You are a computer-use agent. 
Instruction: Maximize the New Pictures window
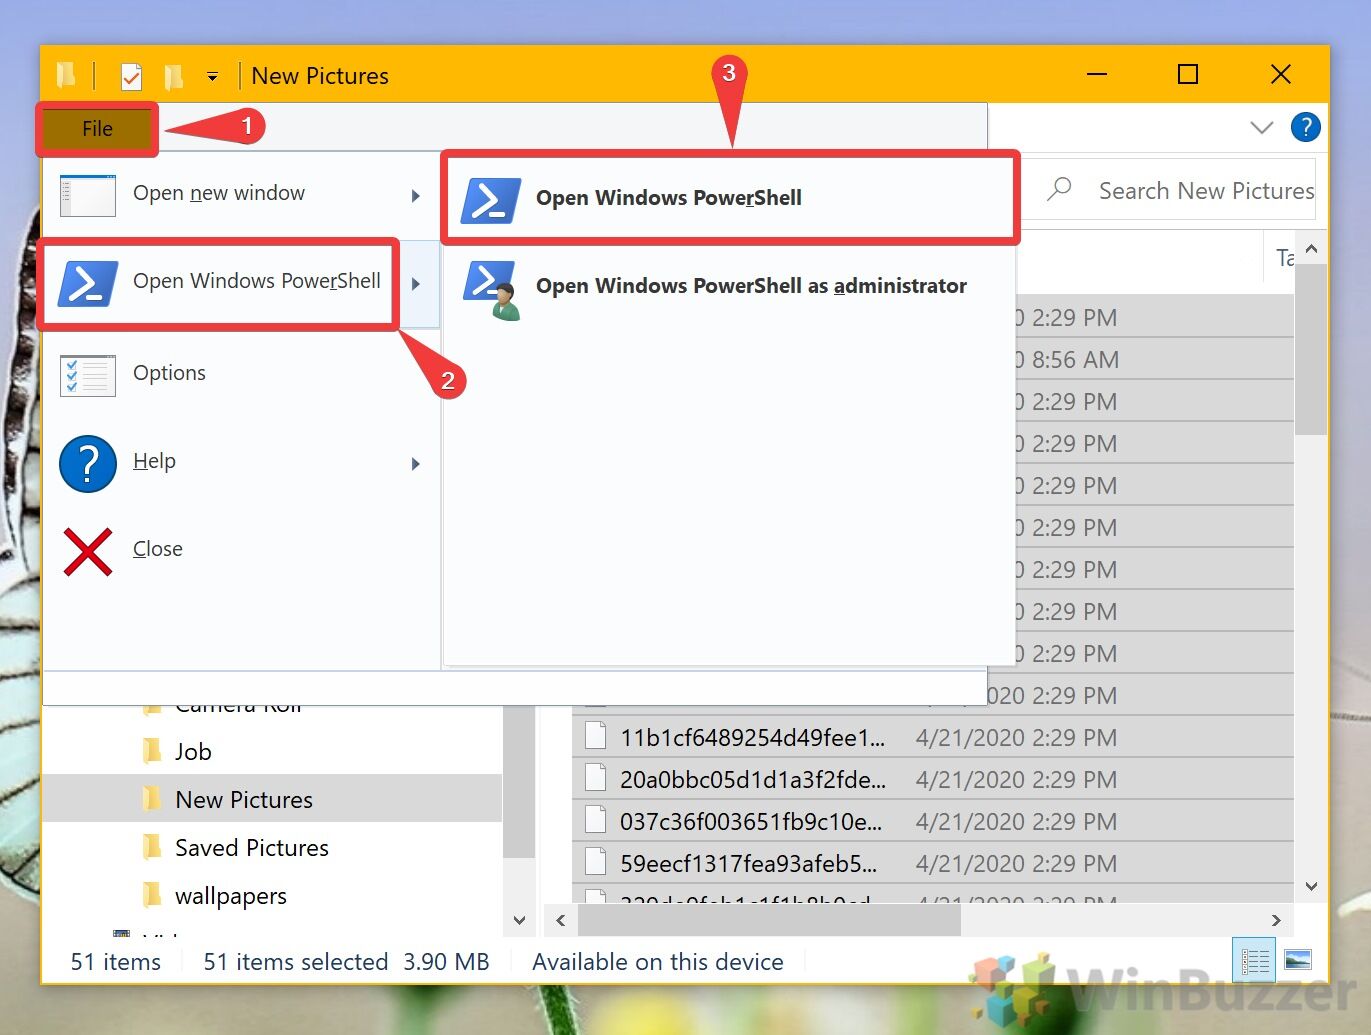click(1188, 75)
